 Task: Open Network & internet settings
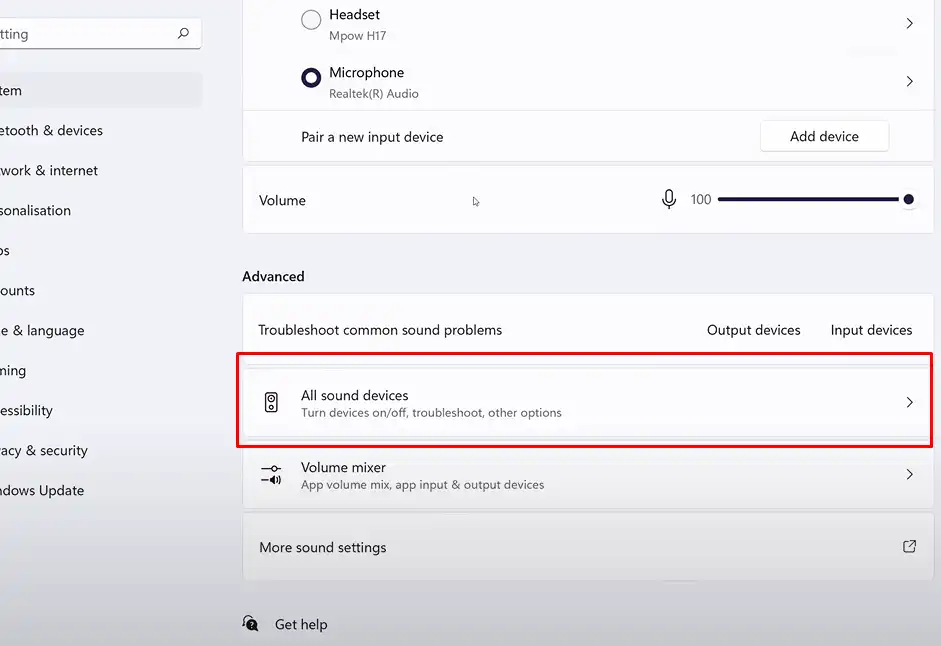tap(48, 171)
